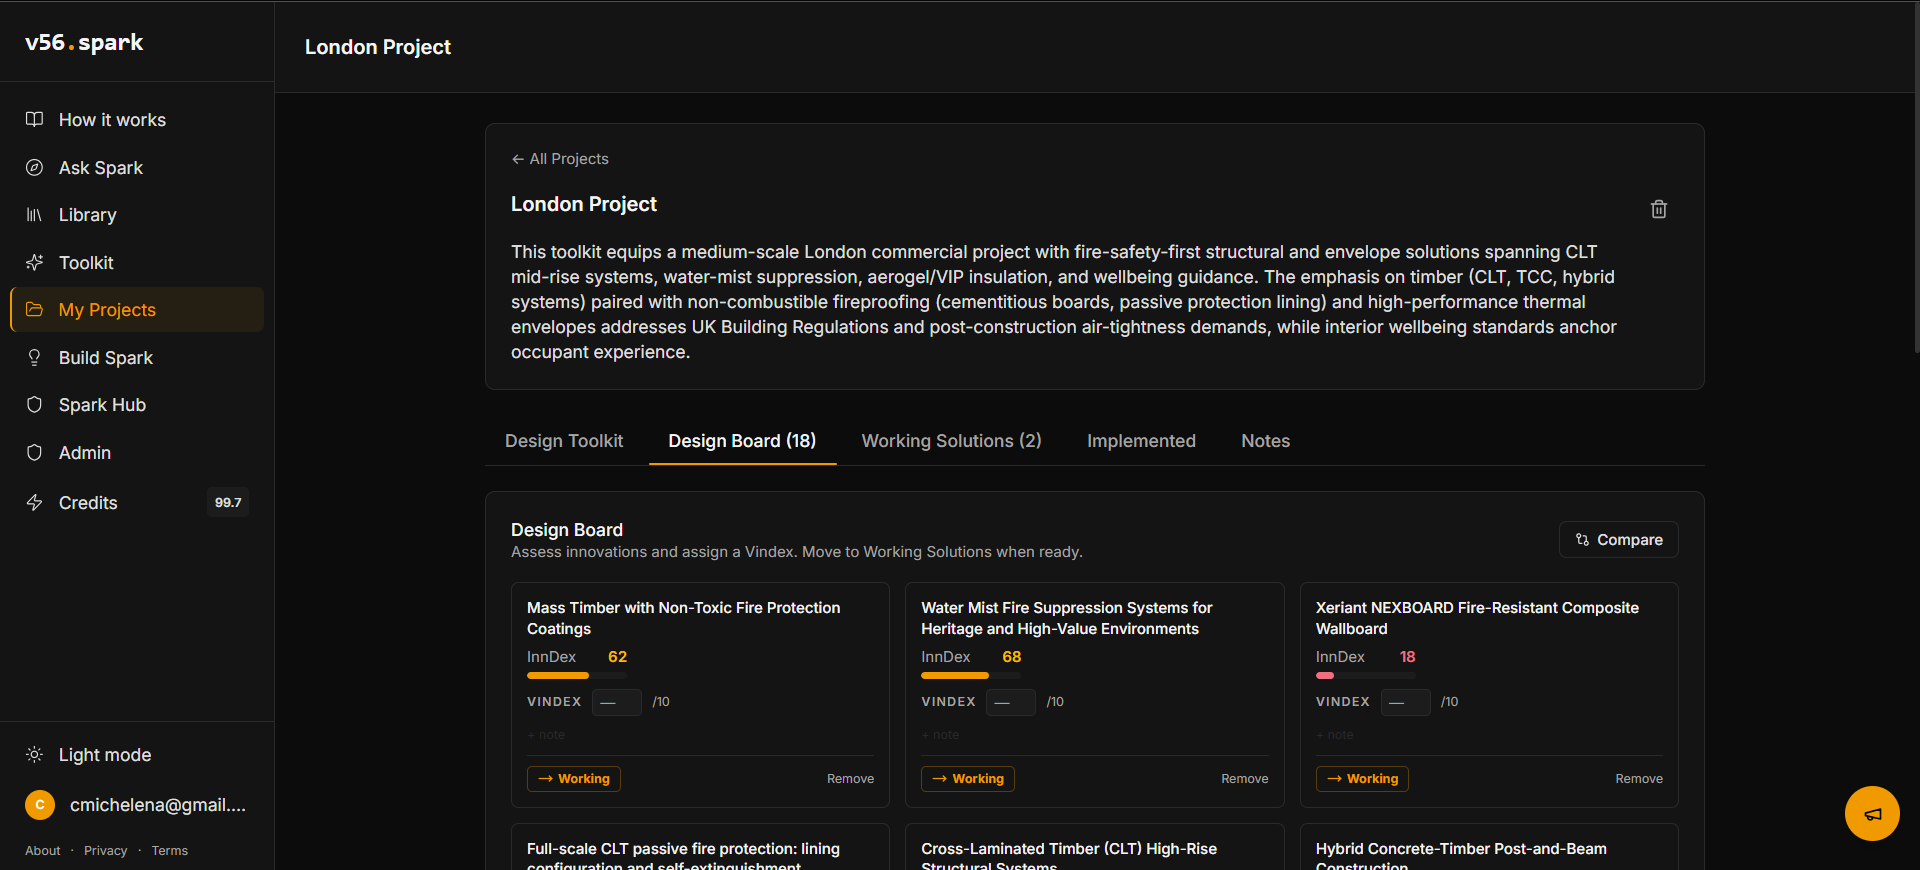Add note on Mass Timber card

click(x=546, y=735)
